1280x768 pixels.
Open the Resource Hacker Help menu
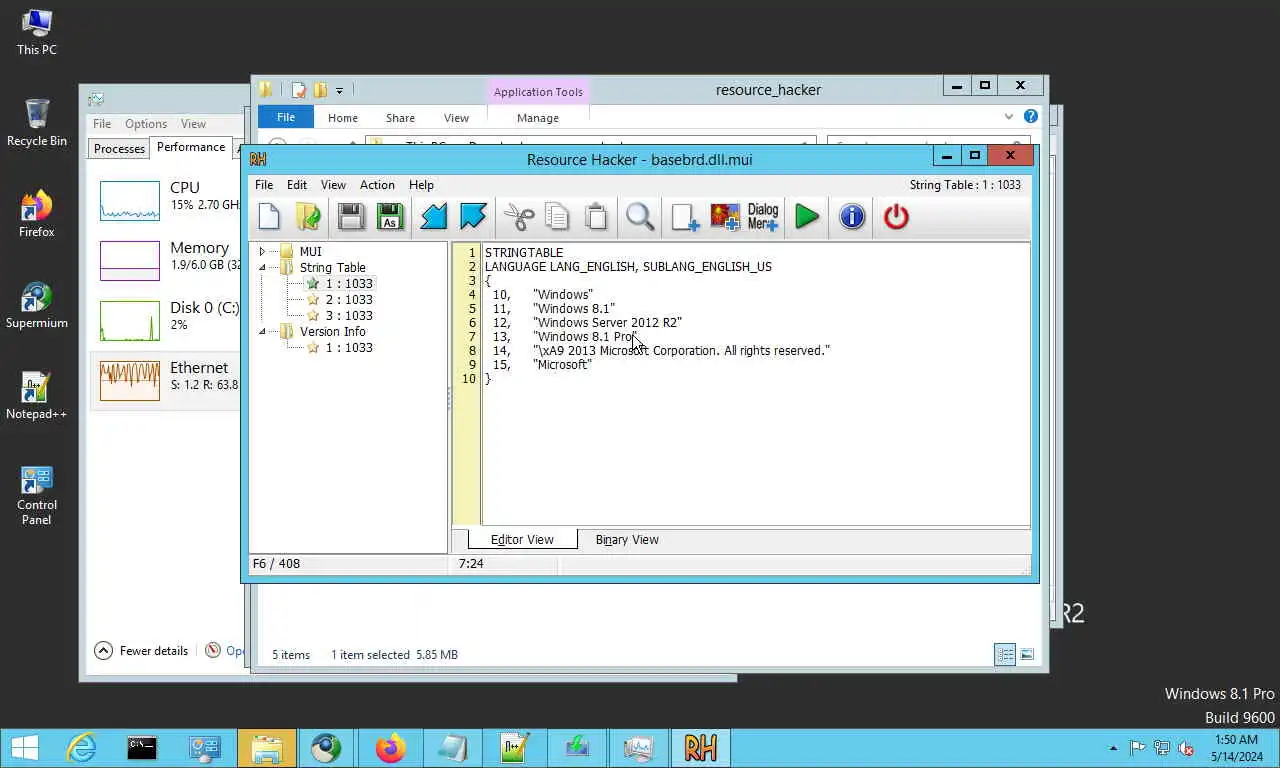pyautogui.click(x=421, y=185)
